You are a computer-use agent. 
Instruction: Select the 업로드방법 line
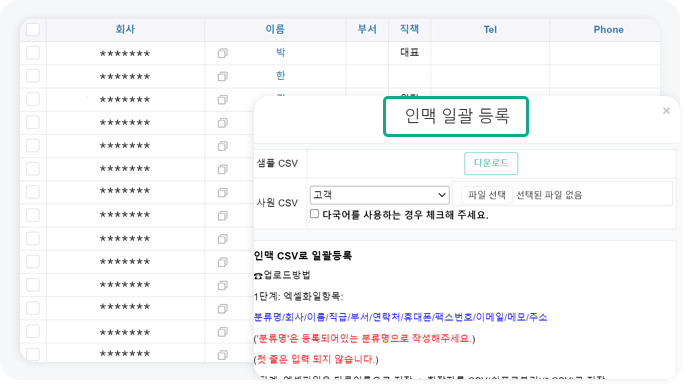(282, 275)
